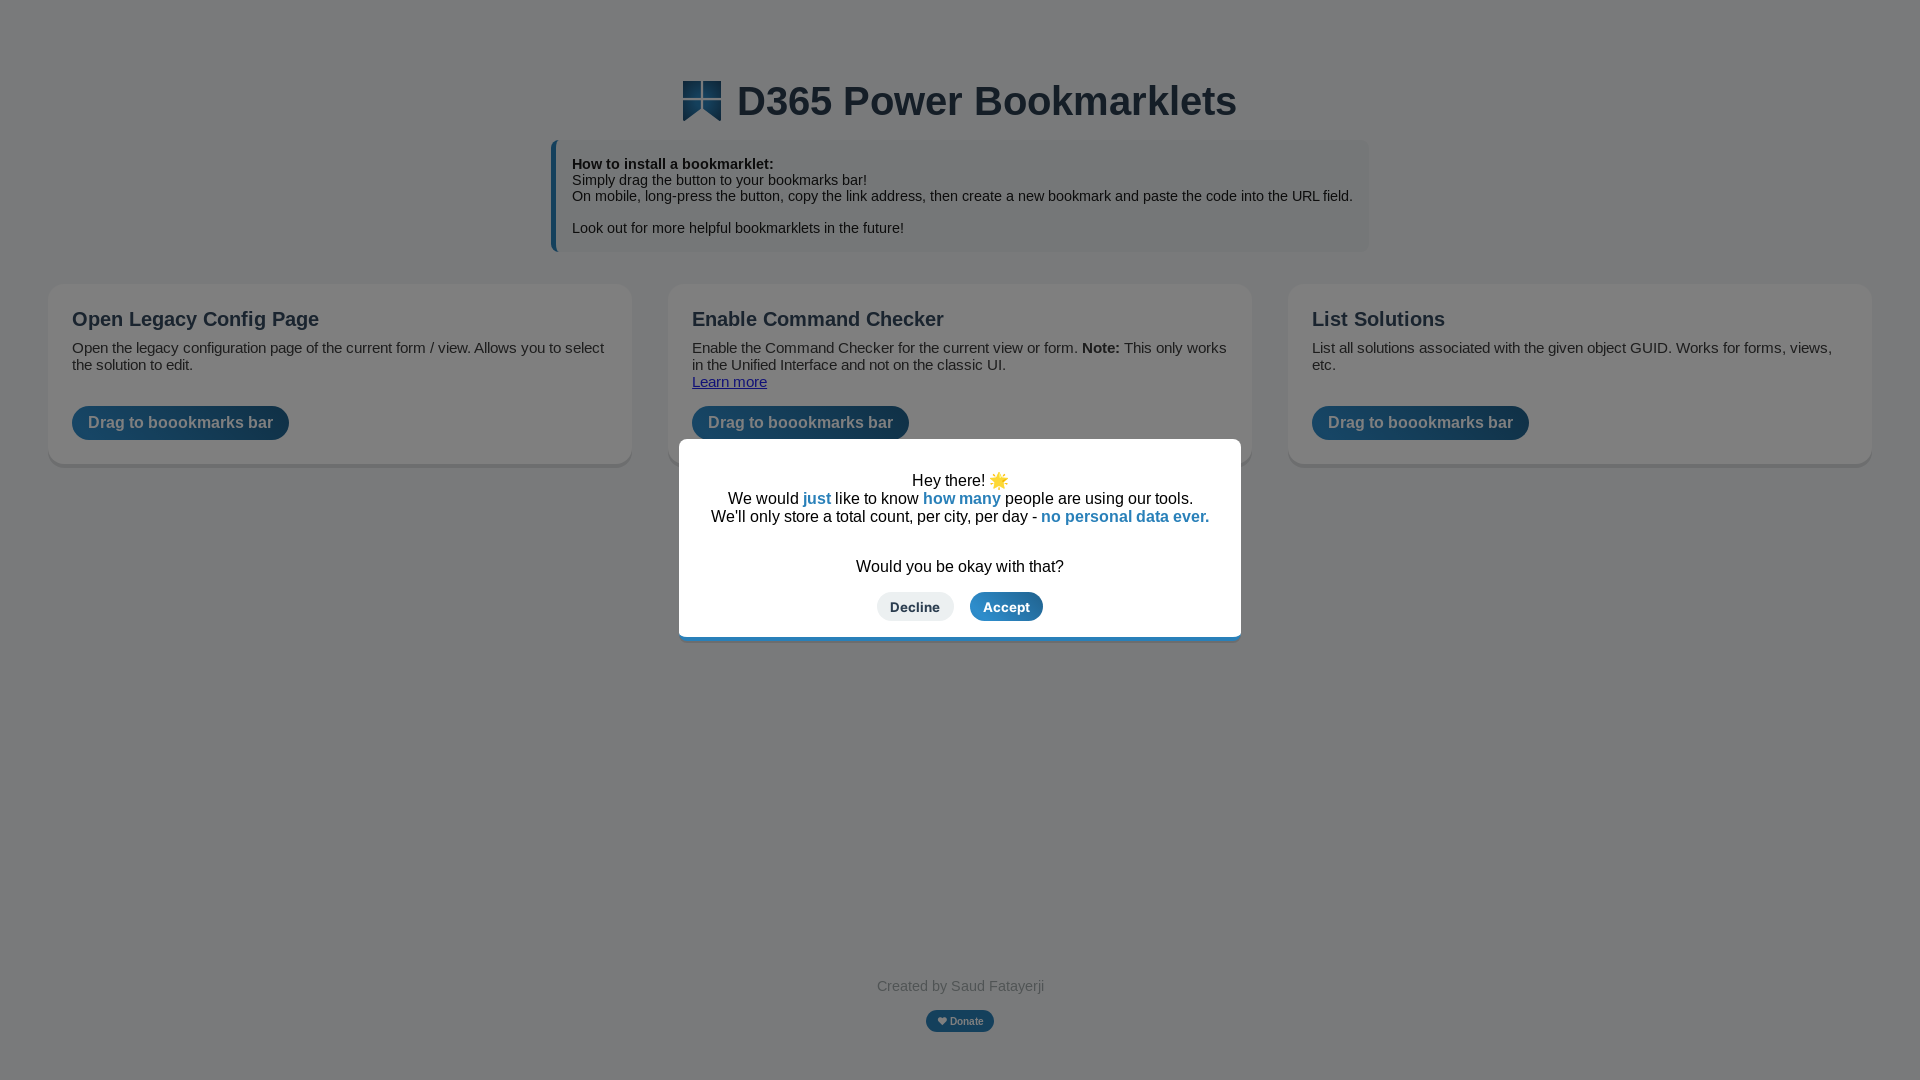Click the 'no personal data ever.' text
Image resolution: width=1920 pixels, height=1080 pixels.
pos(1125,517)
